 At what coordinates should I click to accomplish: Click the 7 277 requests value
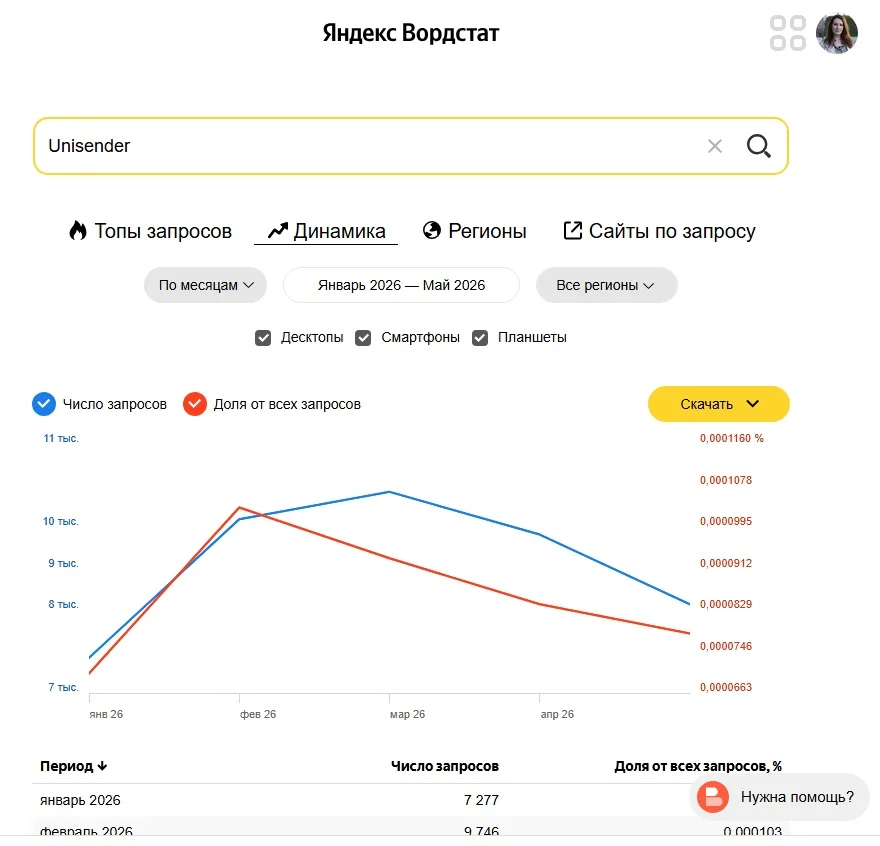[481, 800]
